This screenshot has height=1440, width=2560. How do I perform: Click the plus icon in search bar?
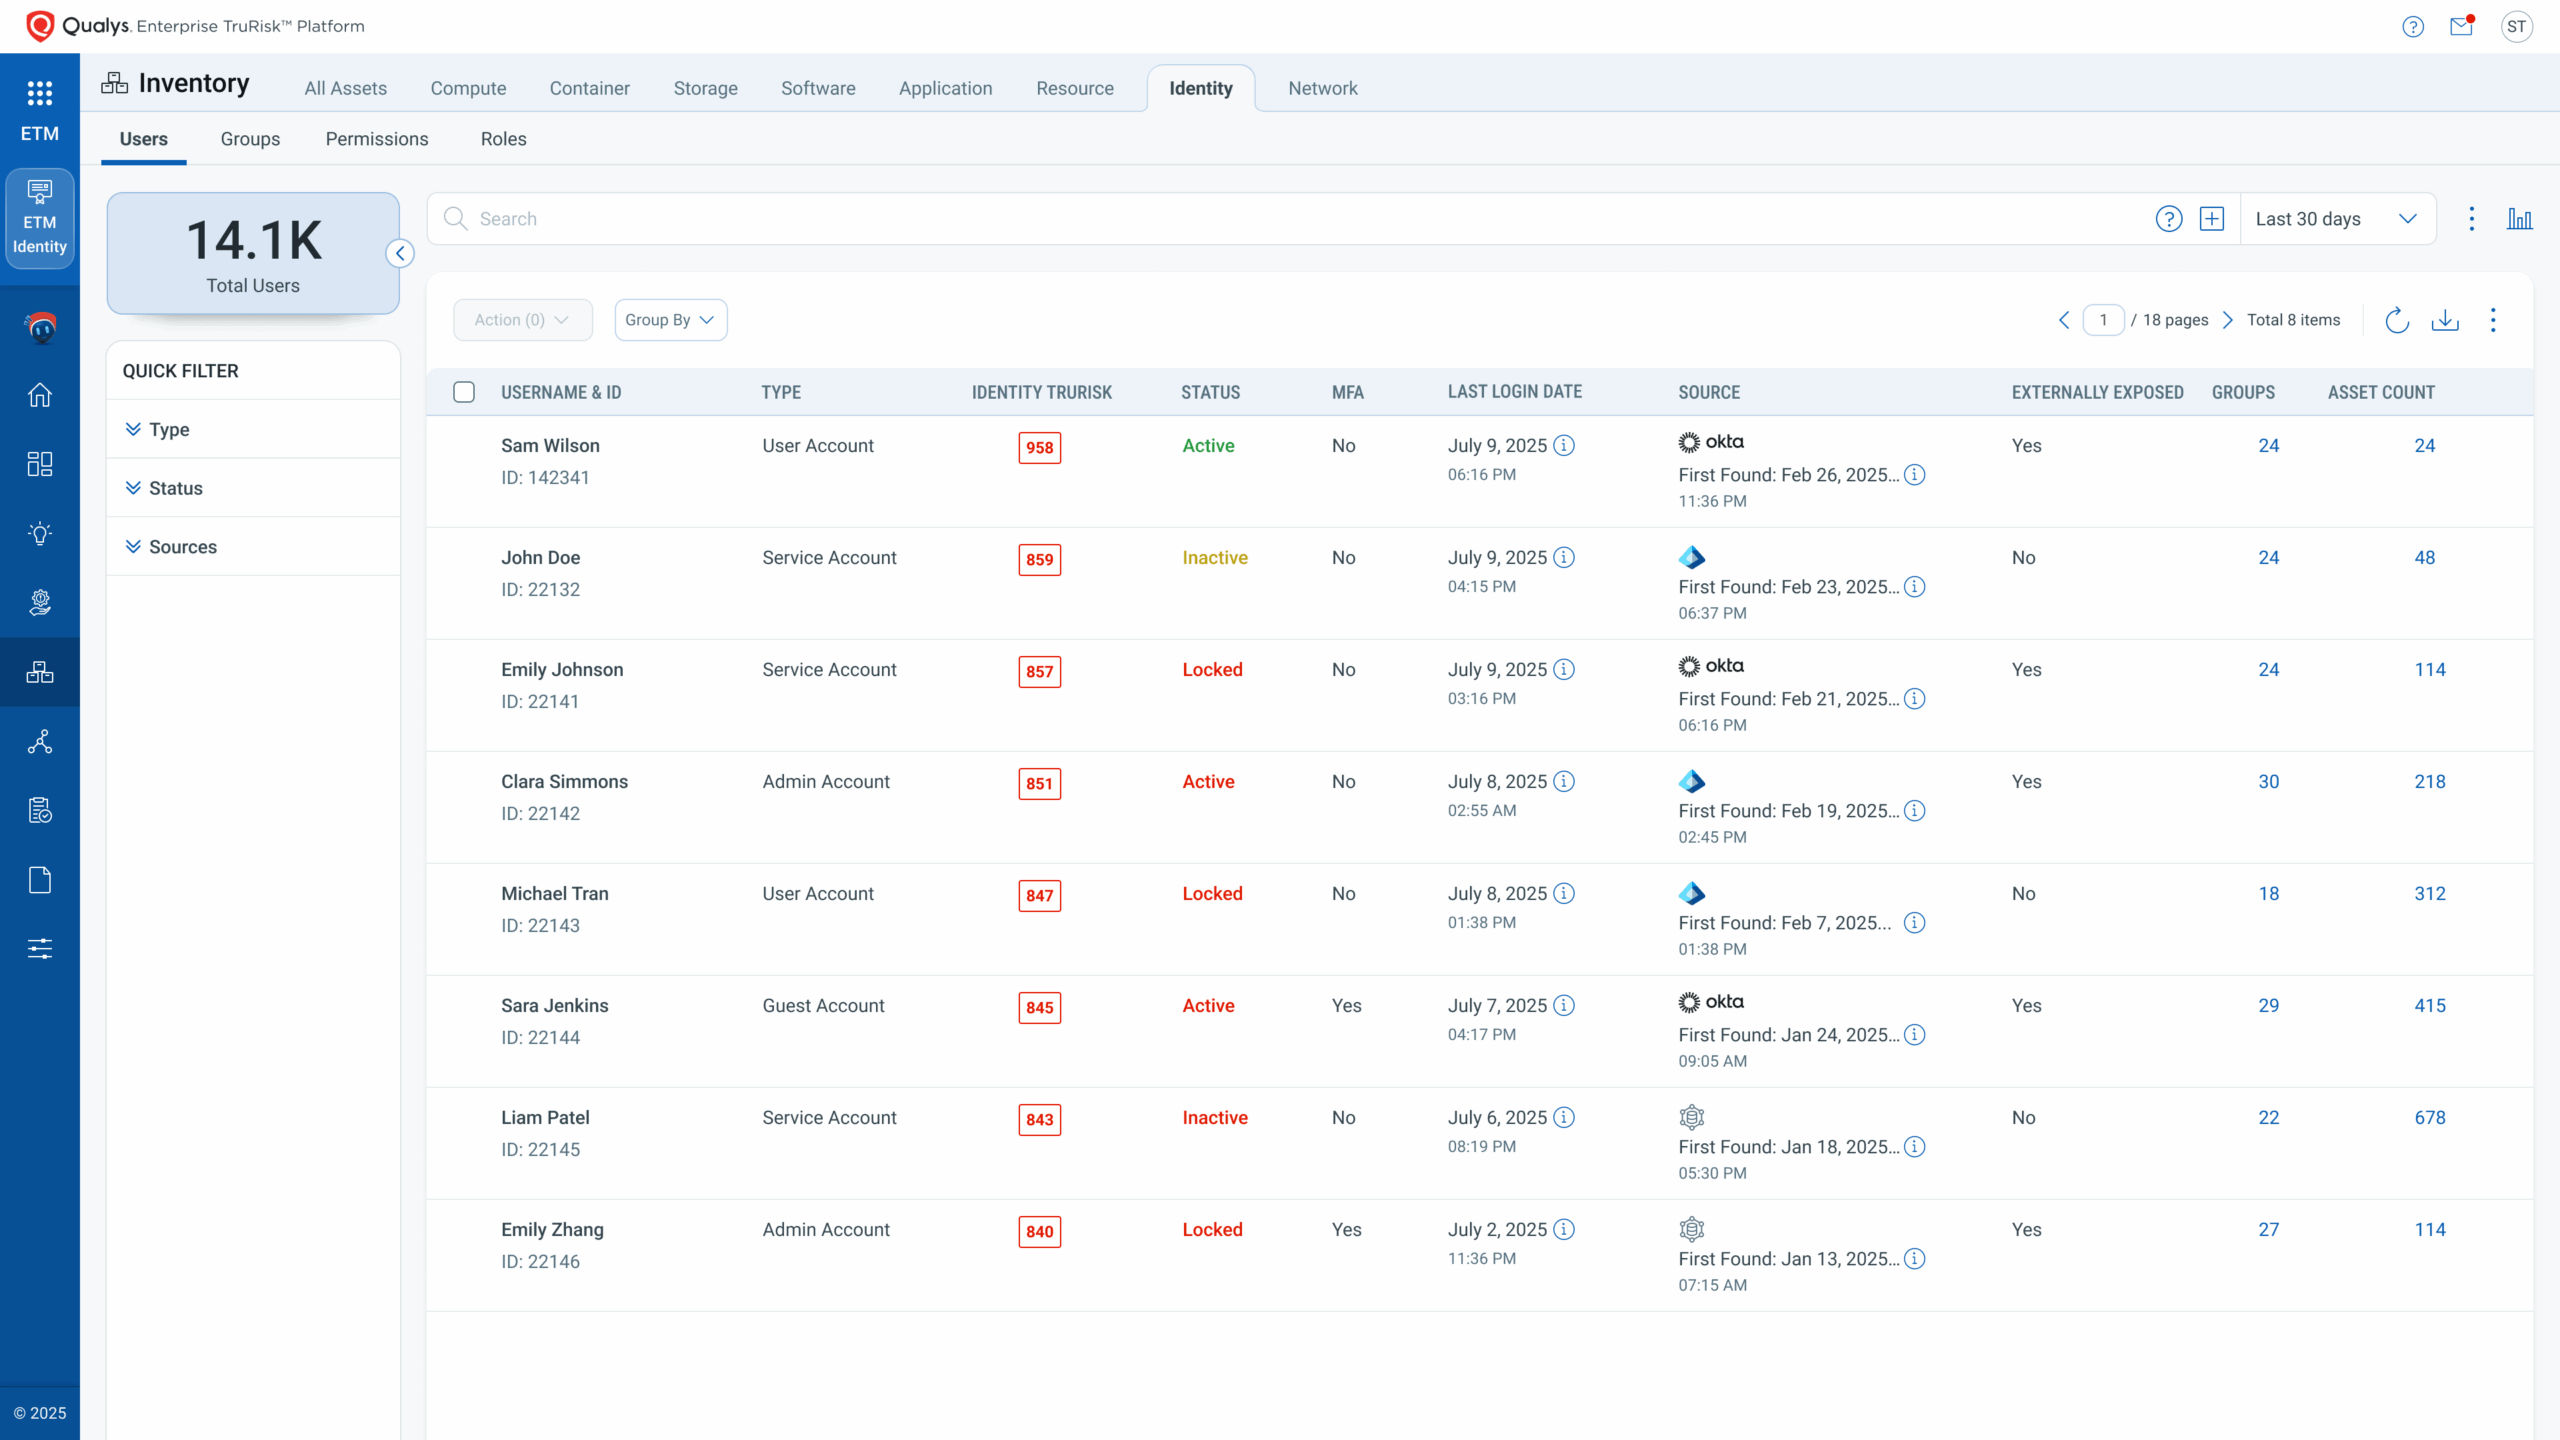[2212, 219]
